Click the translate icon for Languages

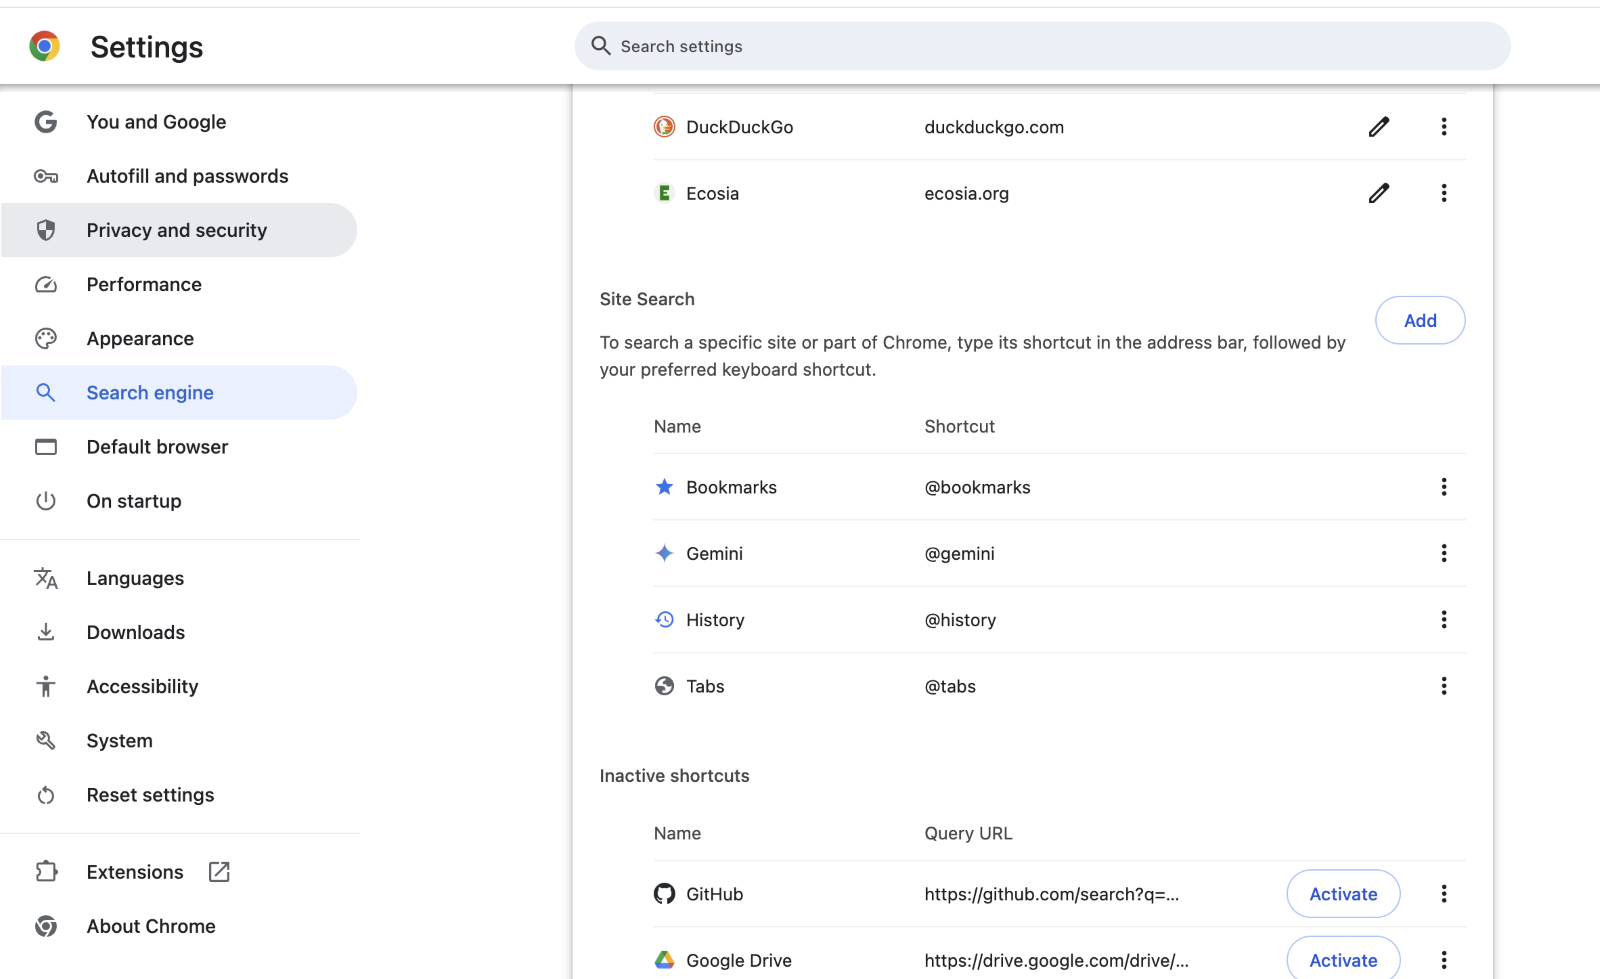click(x=46, y=578)
